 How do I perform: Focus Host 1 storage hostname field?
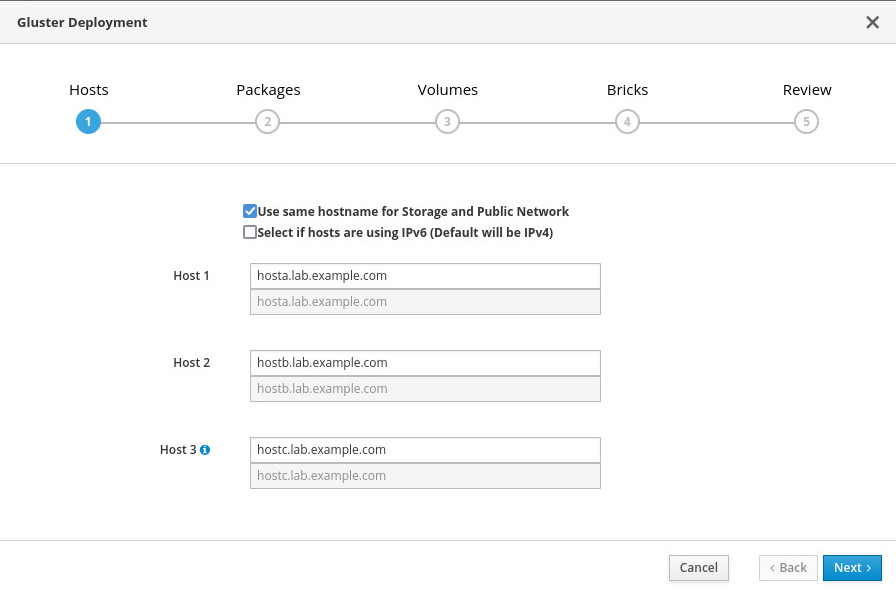[425, 276]
